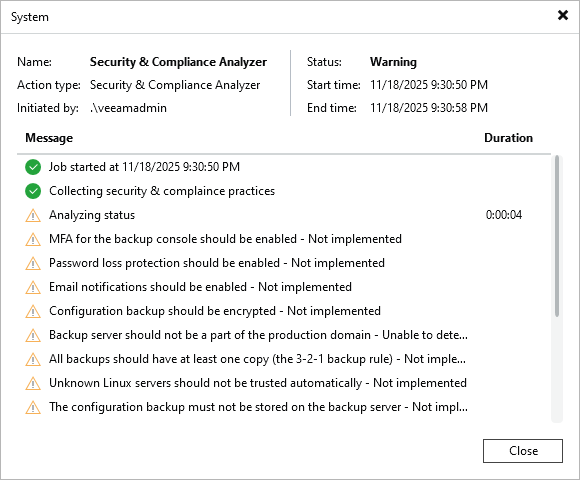Click the Message column header

(49, 138)
